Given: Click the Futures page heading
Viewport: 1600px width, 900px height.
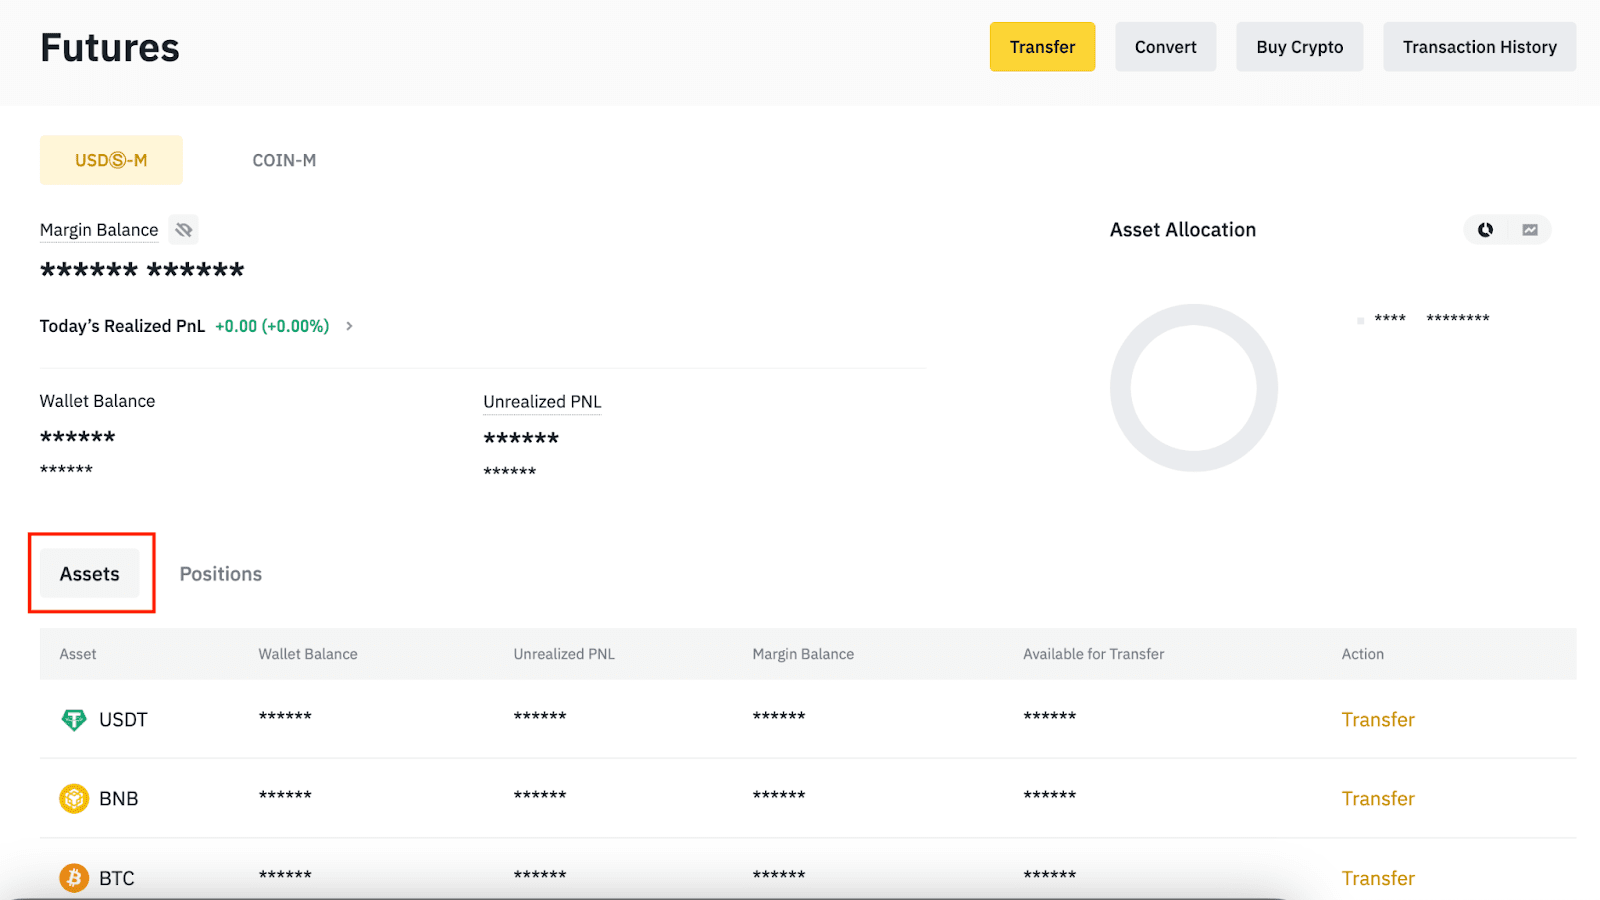Looking at the screenshot, I should pos(110,47).
